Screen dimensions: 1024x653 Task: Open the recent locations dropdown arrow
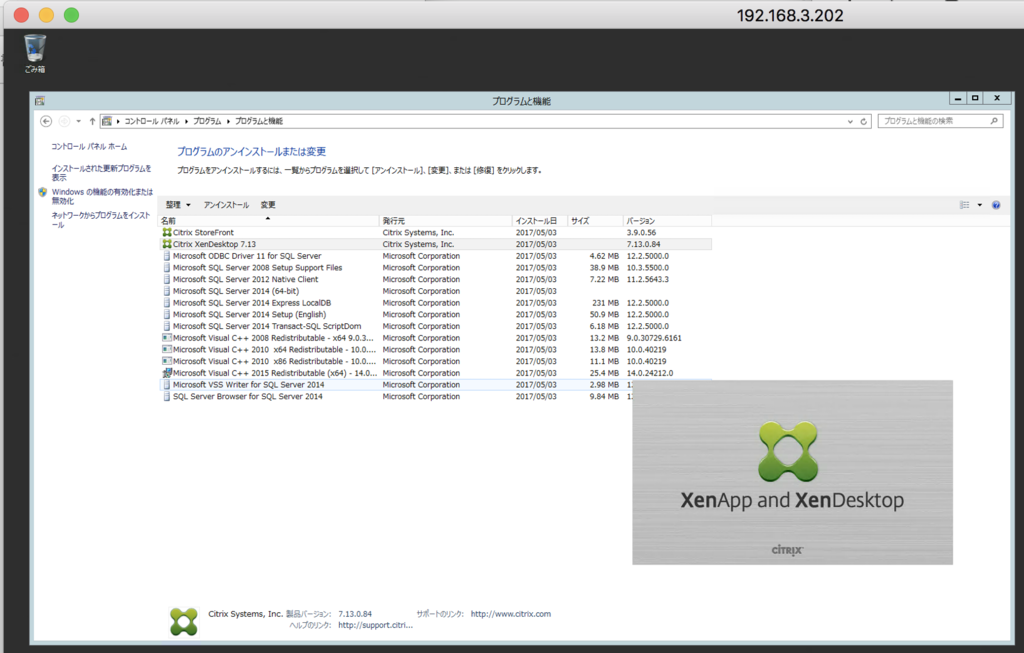coord(78,121)
